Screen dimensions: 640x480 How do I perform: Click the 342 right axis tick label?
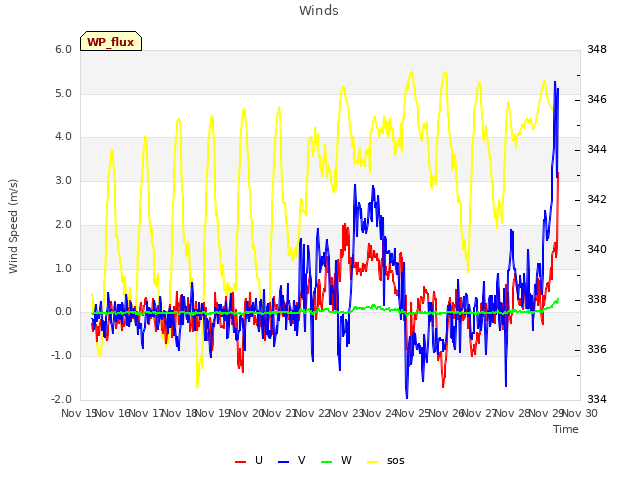pos(597,199)
